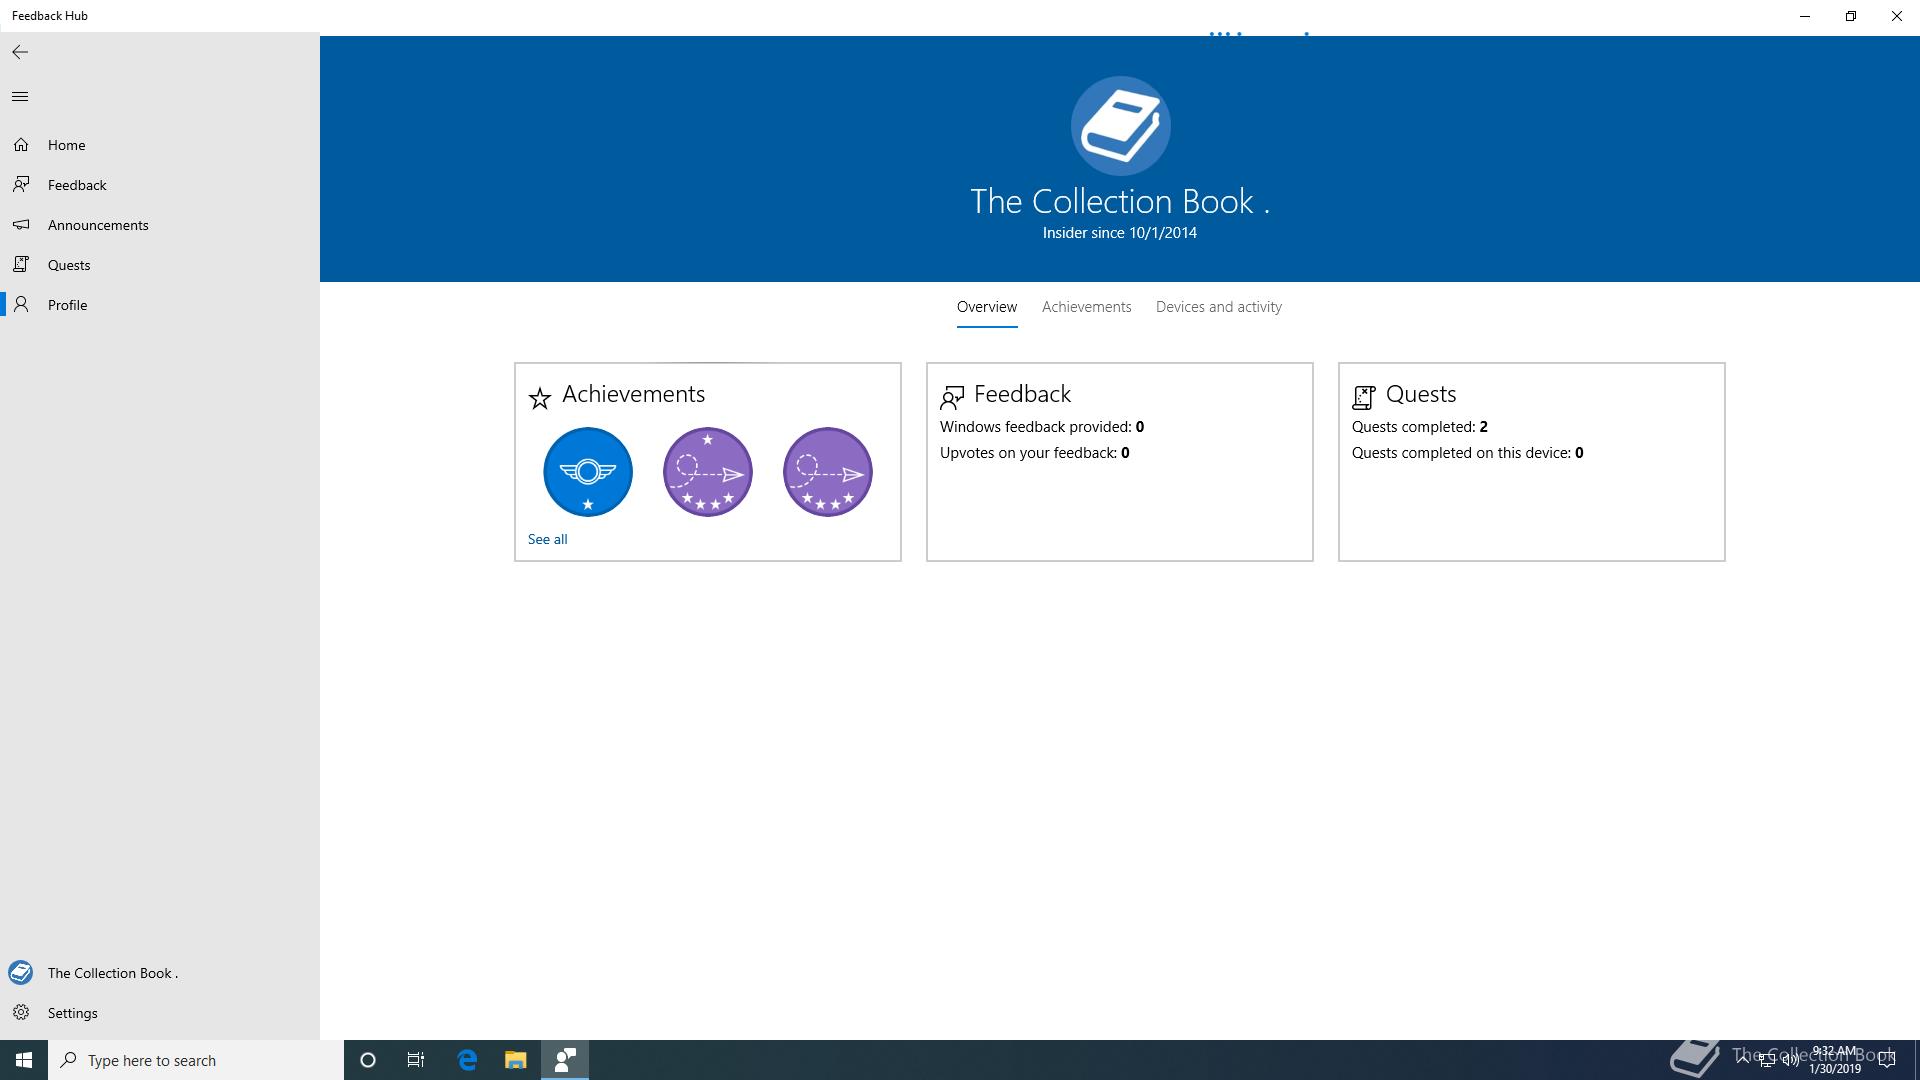This screenshot has width=1920, height=1080.
Task: Click the blue wings achievement badge
Action: pyautogui.click(x=588, y=472)
